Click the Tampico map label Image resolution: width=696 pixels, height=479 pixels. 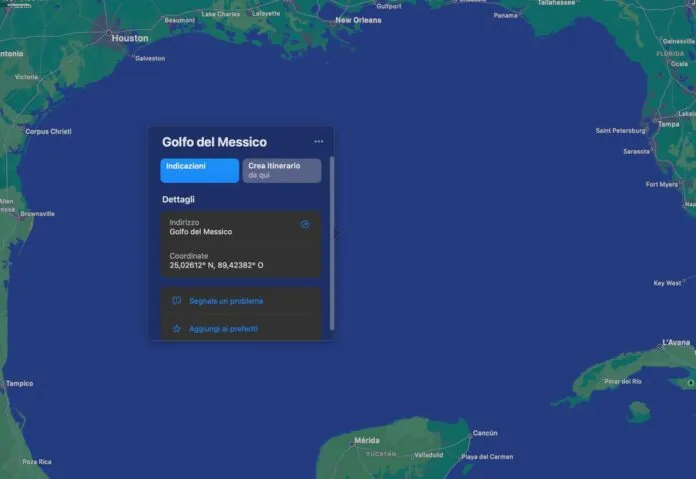click(20, 383)
